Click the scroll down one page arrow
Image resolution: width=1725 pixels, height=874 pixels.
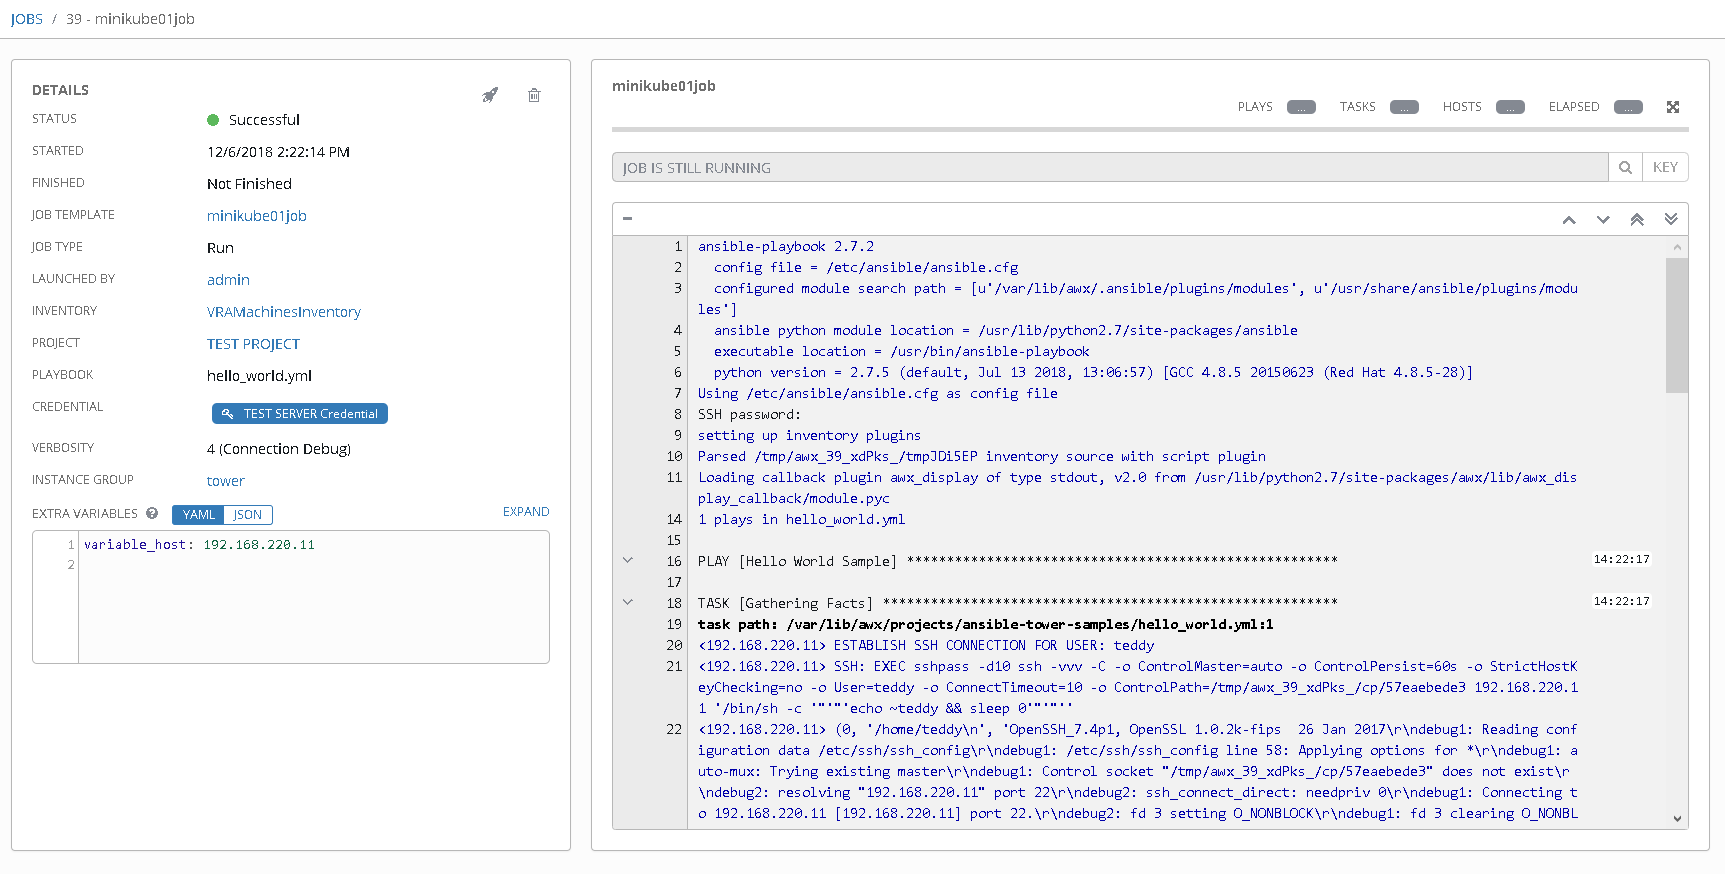click(x=1603, y=220)
